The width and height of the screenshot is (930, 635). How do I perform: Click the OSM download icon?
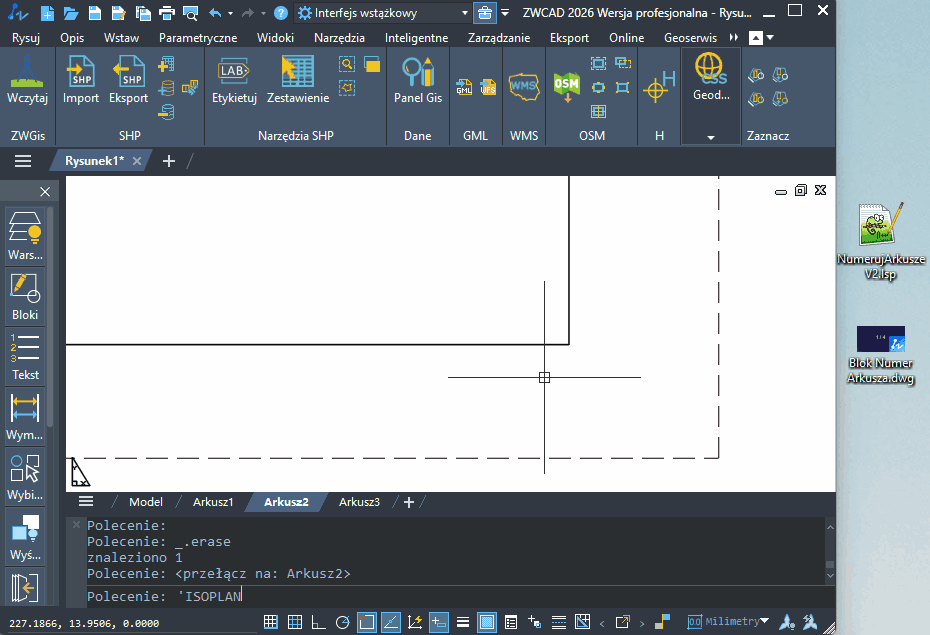pyautogui.click(x=567, y=88)
